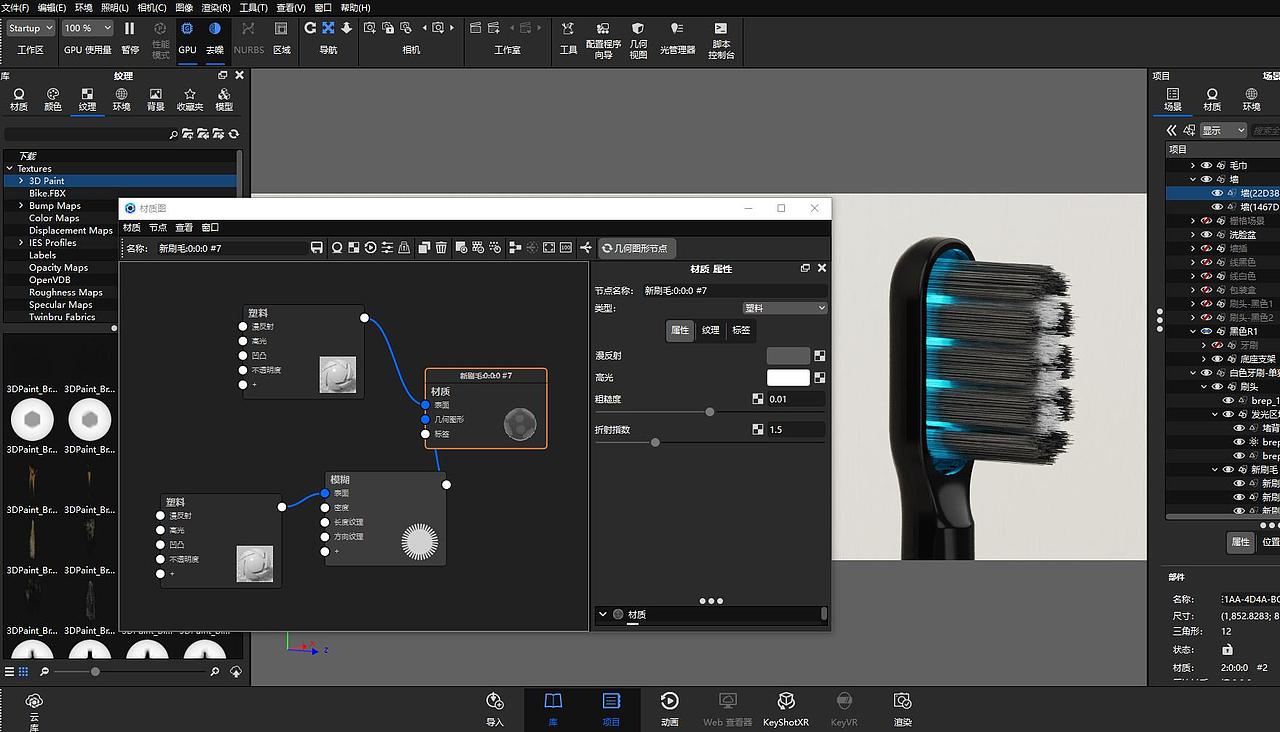Open the 脚本控制台 scripting console

coord(721,40)
